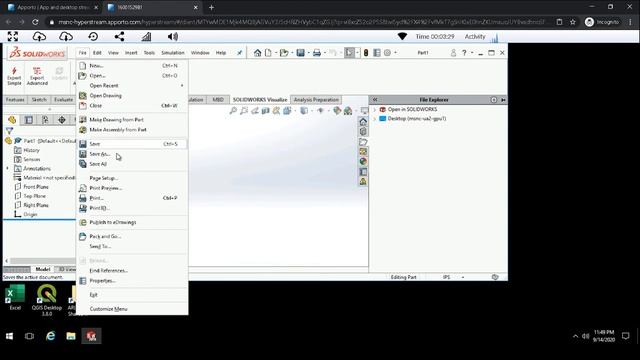
Task: Click the File Properties icon in toolbar
Action: coord(377,53)
